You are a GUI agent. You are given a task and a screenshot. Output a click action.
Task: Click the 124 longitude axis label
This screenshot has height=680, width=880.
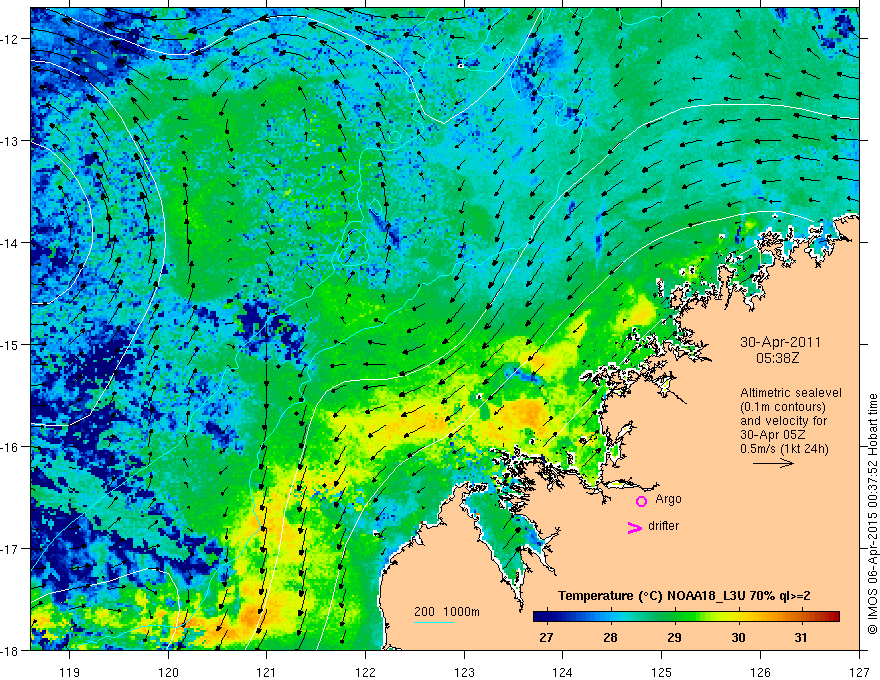click(x=563, y=672)
